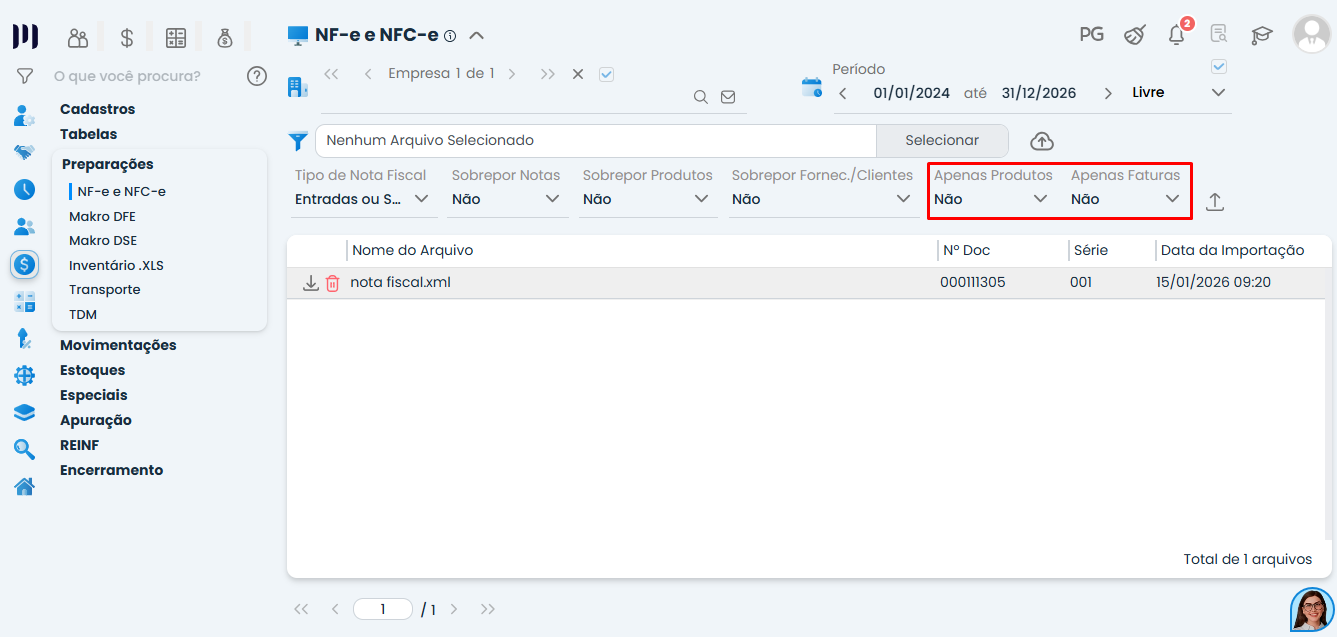Open the help question mark icon

[257, 76]
